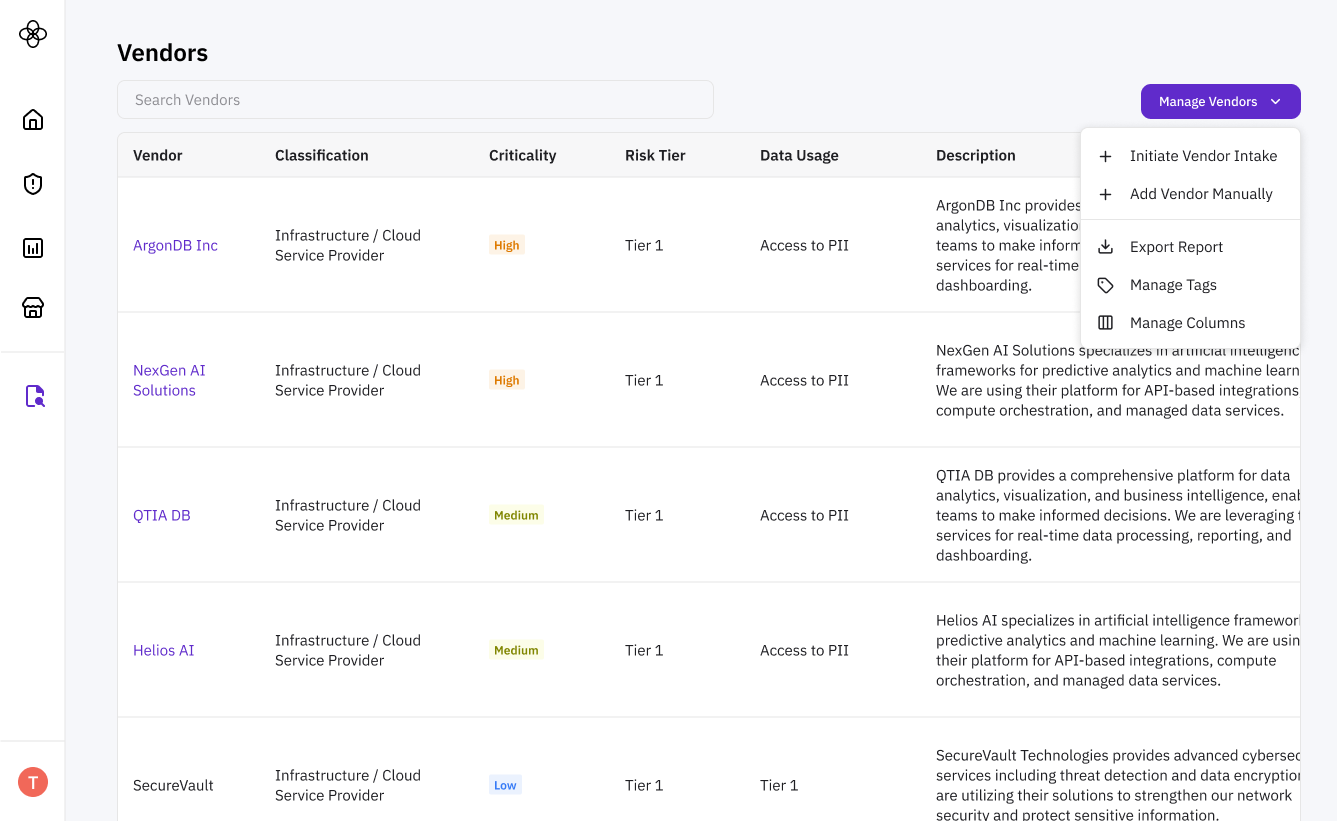Collapse the Manage Vendors dropdown

(x=1220, y=101)
